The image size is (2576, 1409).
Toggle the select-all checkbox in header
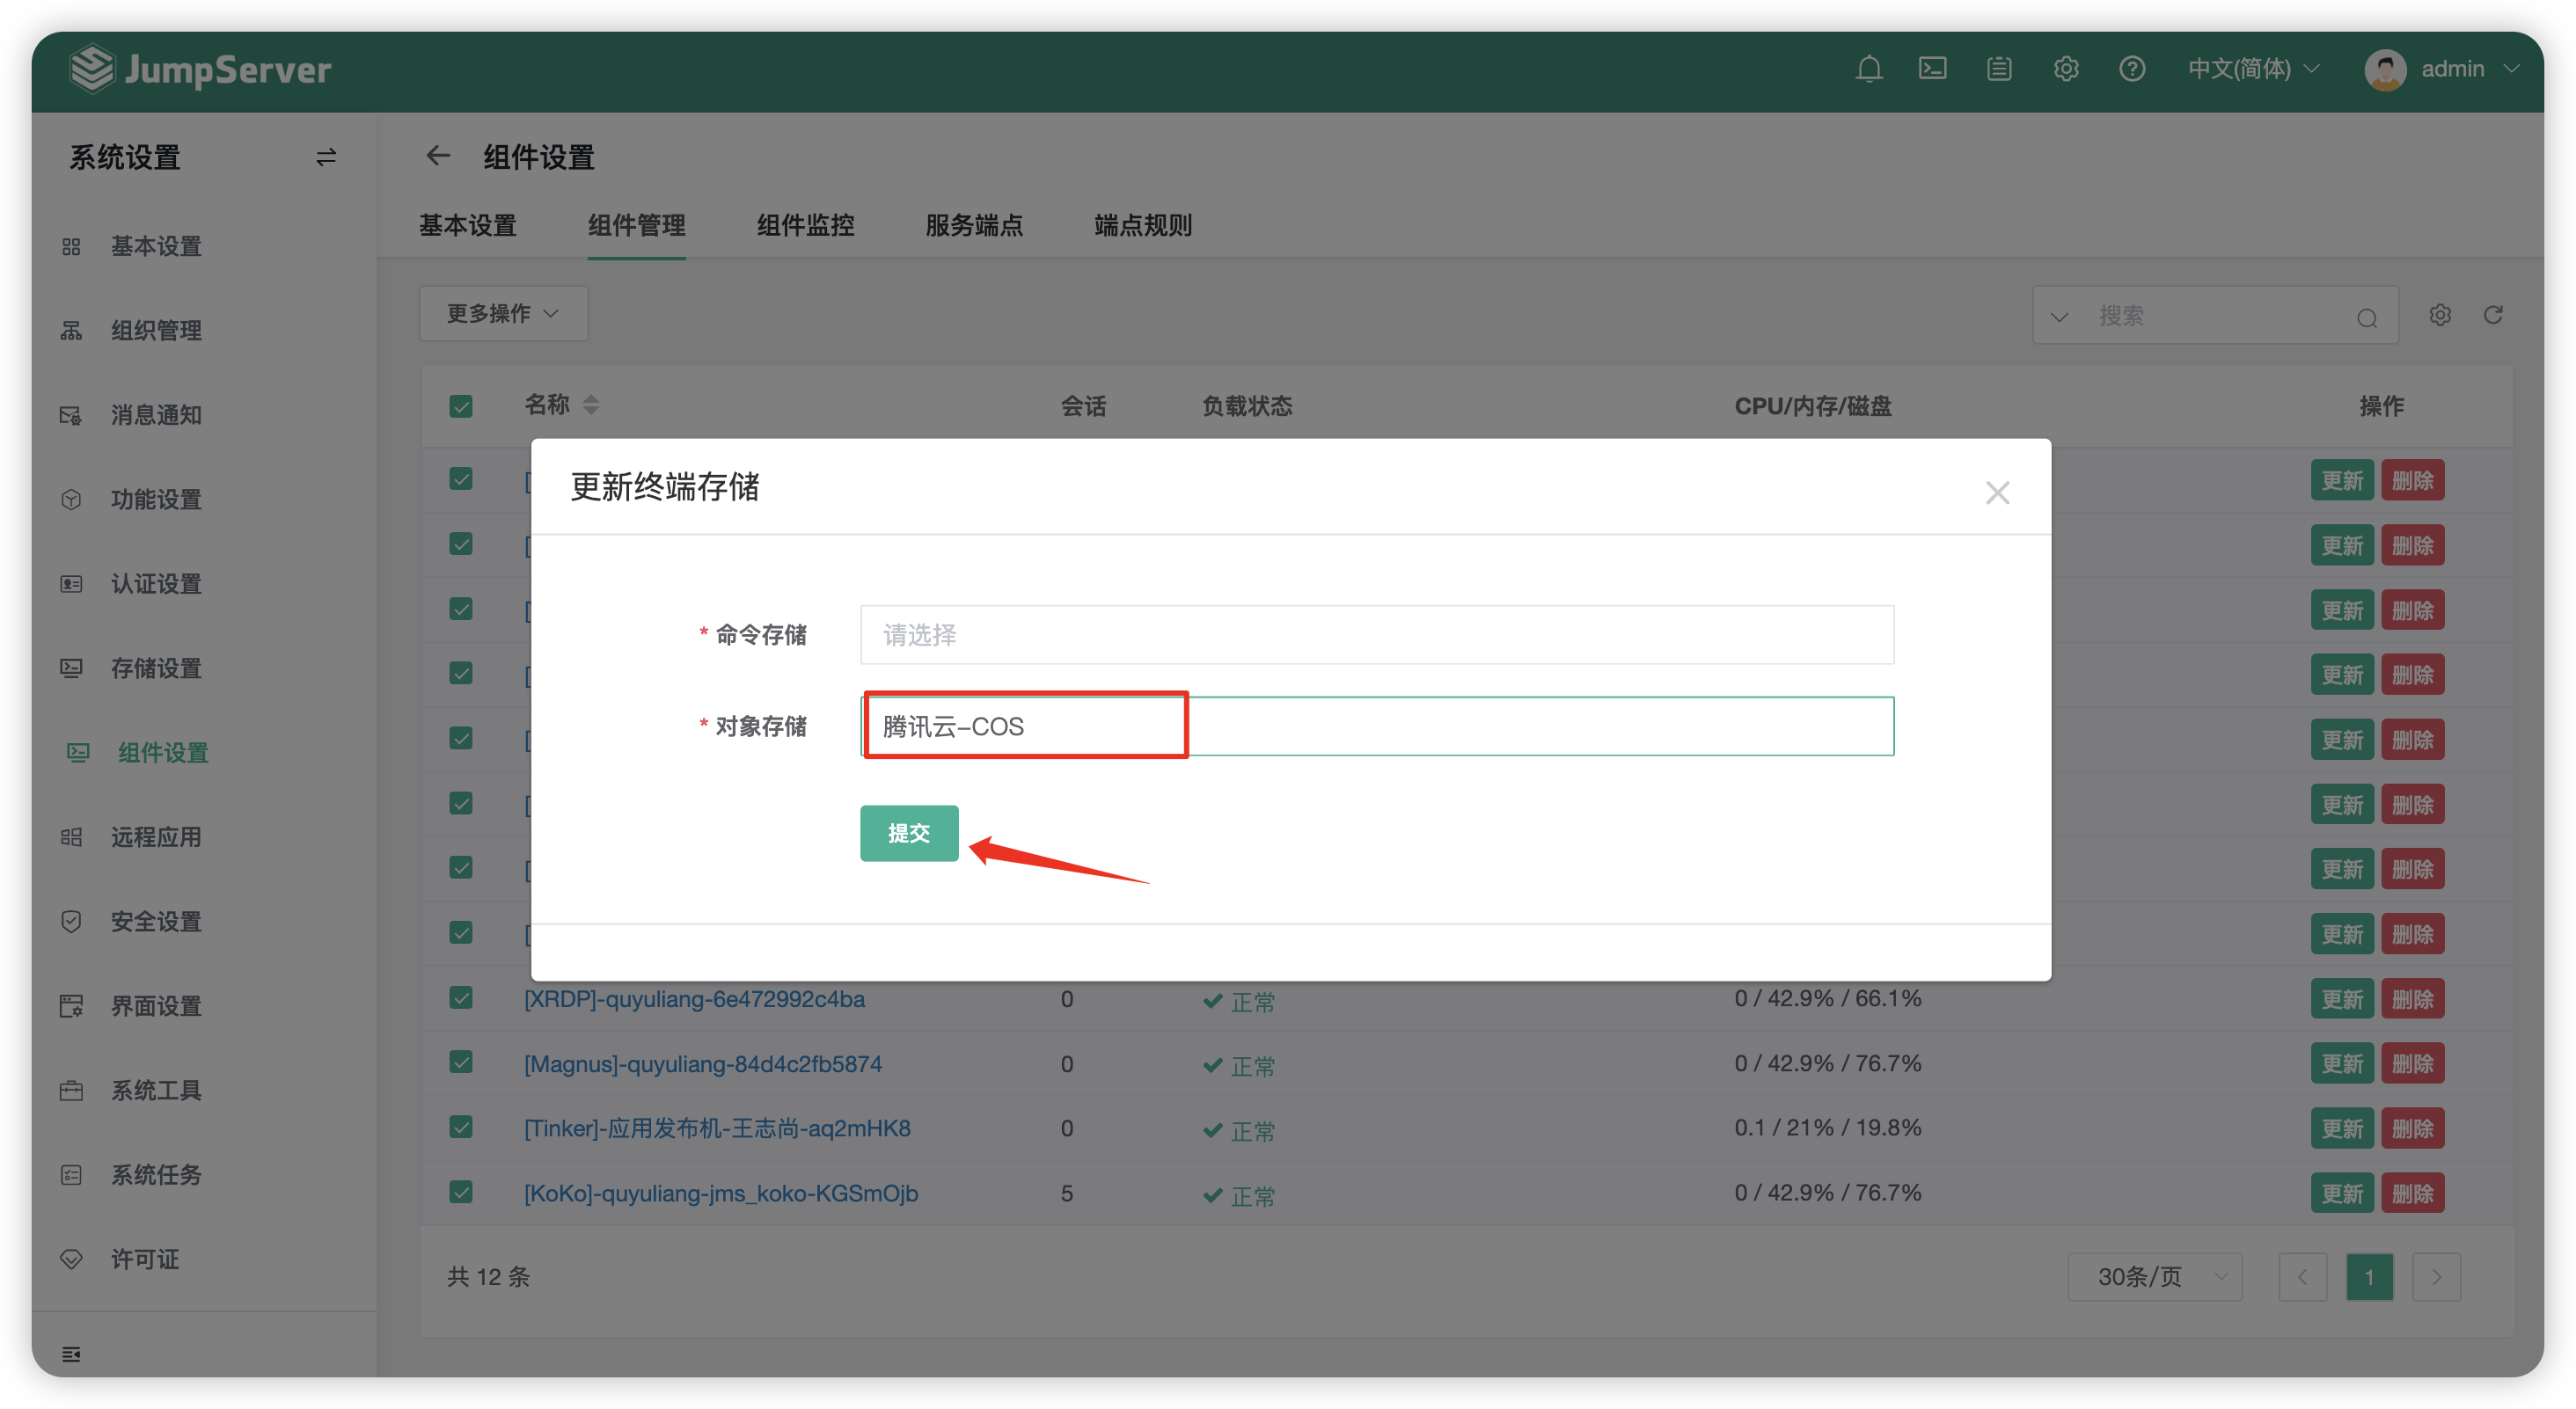click(461, 406)
